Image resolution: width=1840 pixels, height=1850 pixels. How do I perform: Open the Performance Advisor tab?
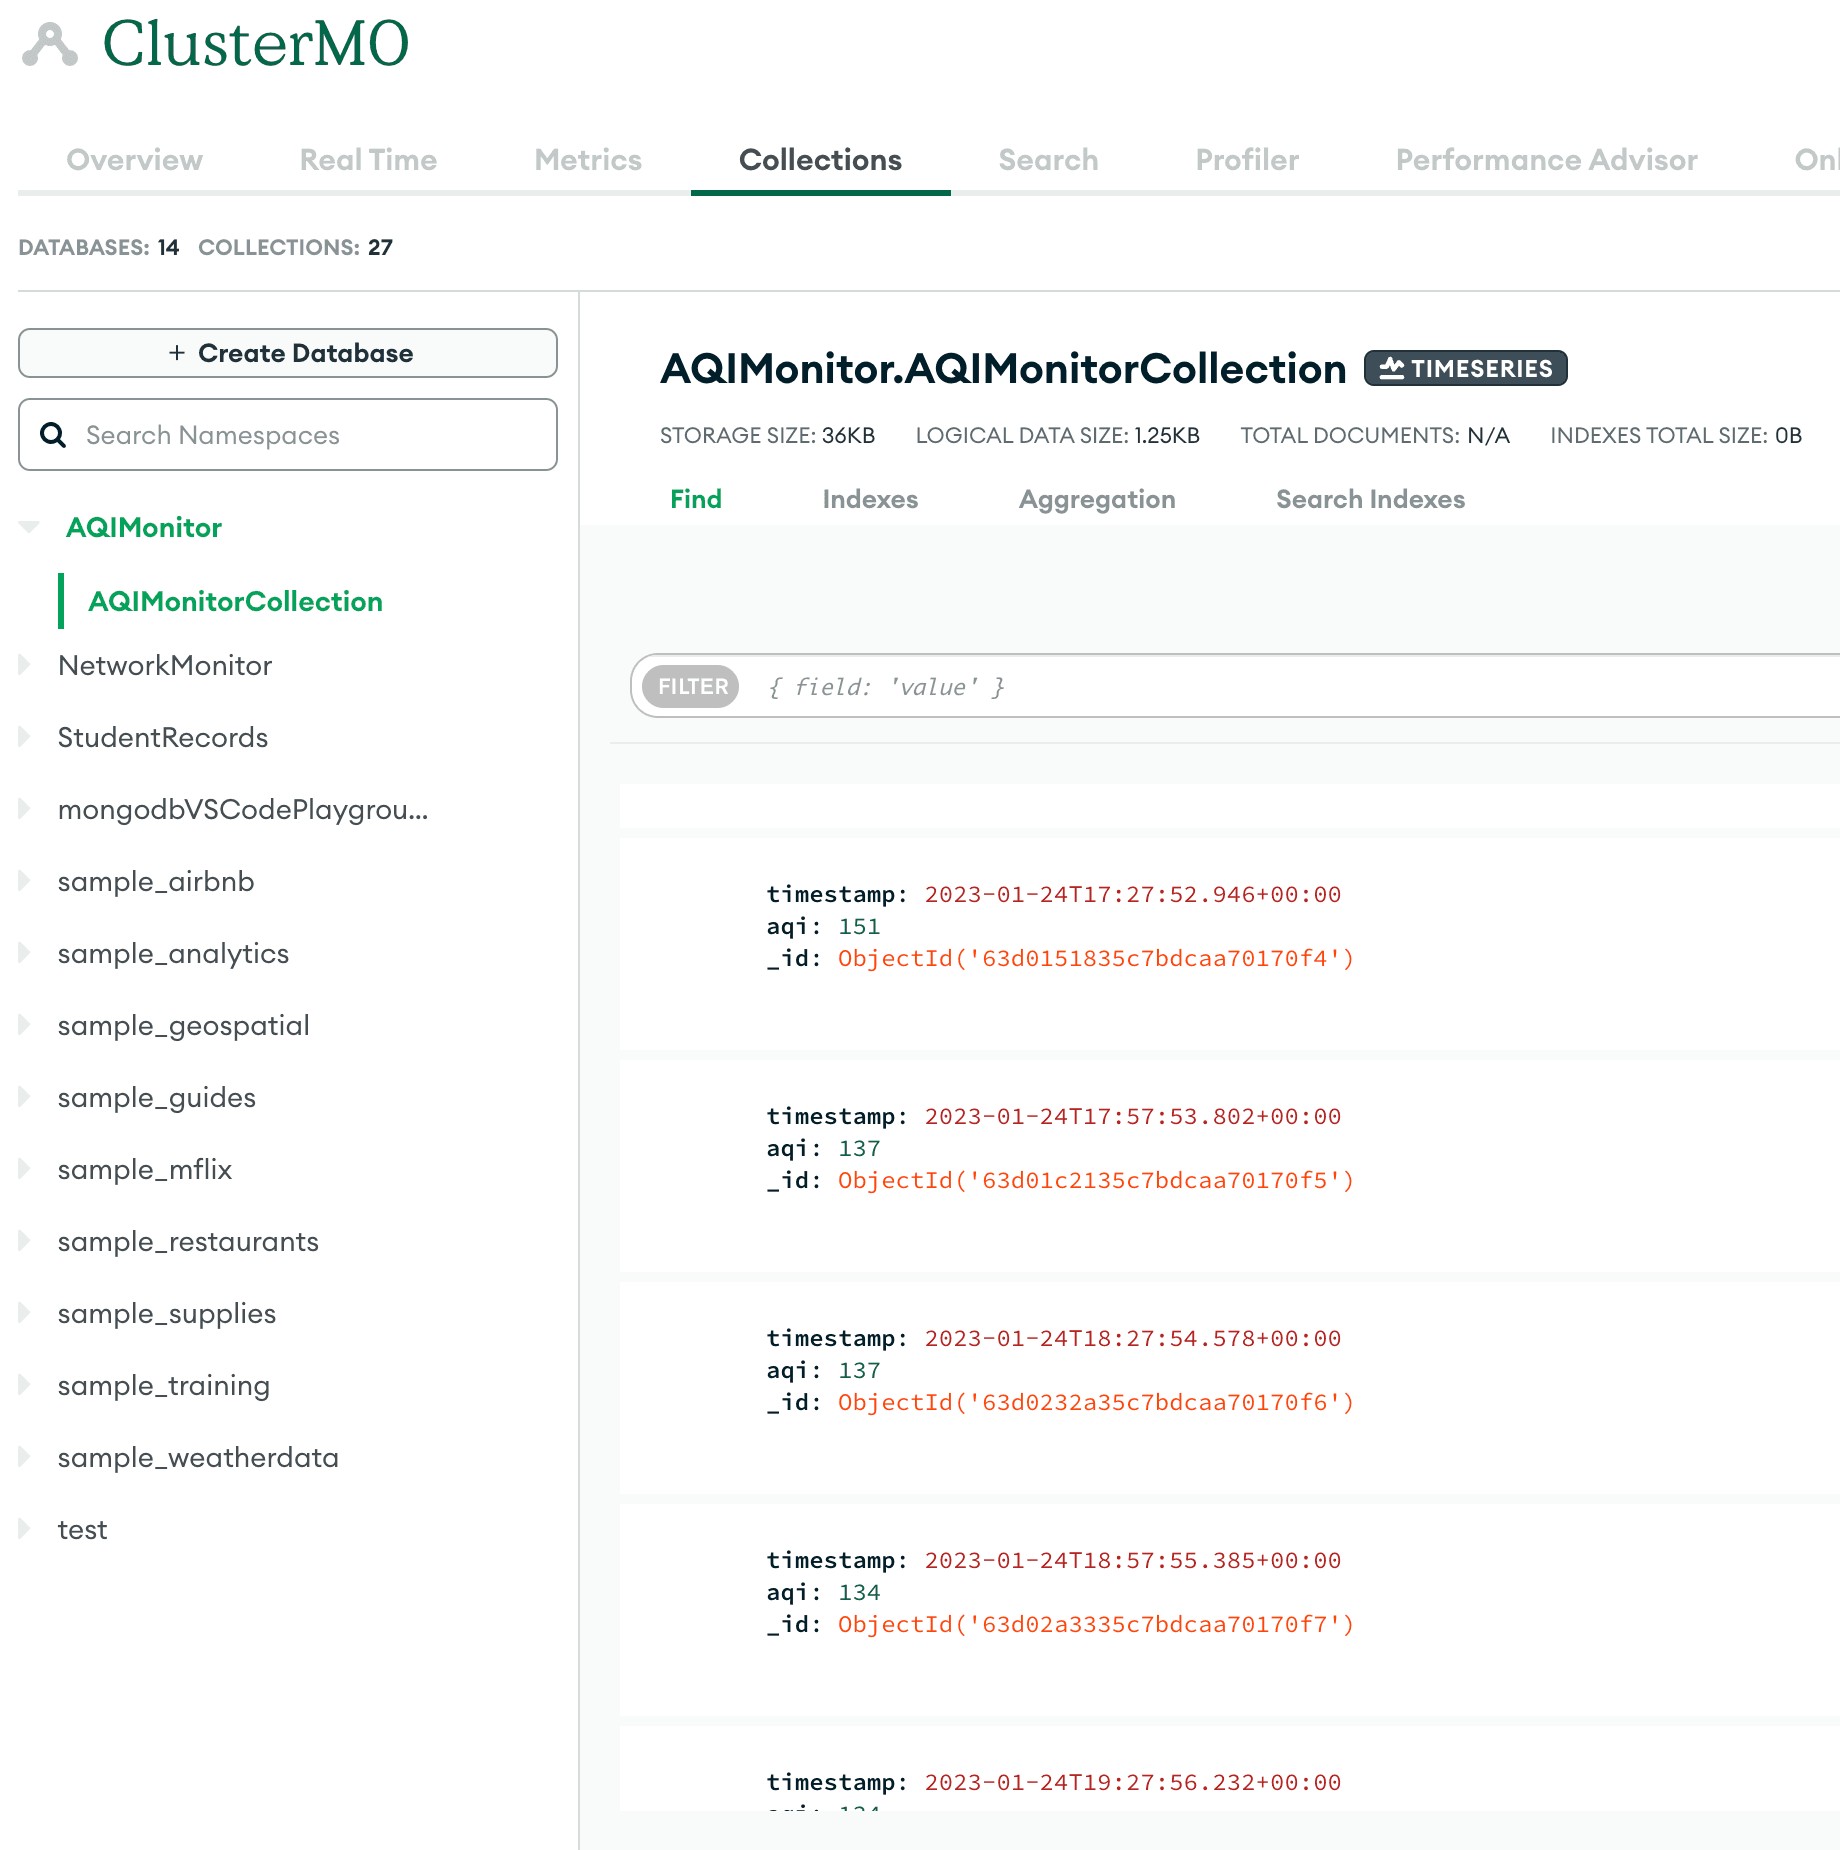coord(1545,160)
